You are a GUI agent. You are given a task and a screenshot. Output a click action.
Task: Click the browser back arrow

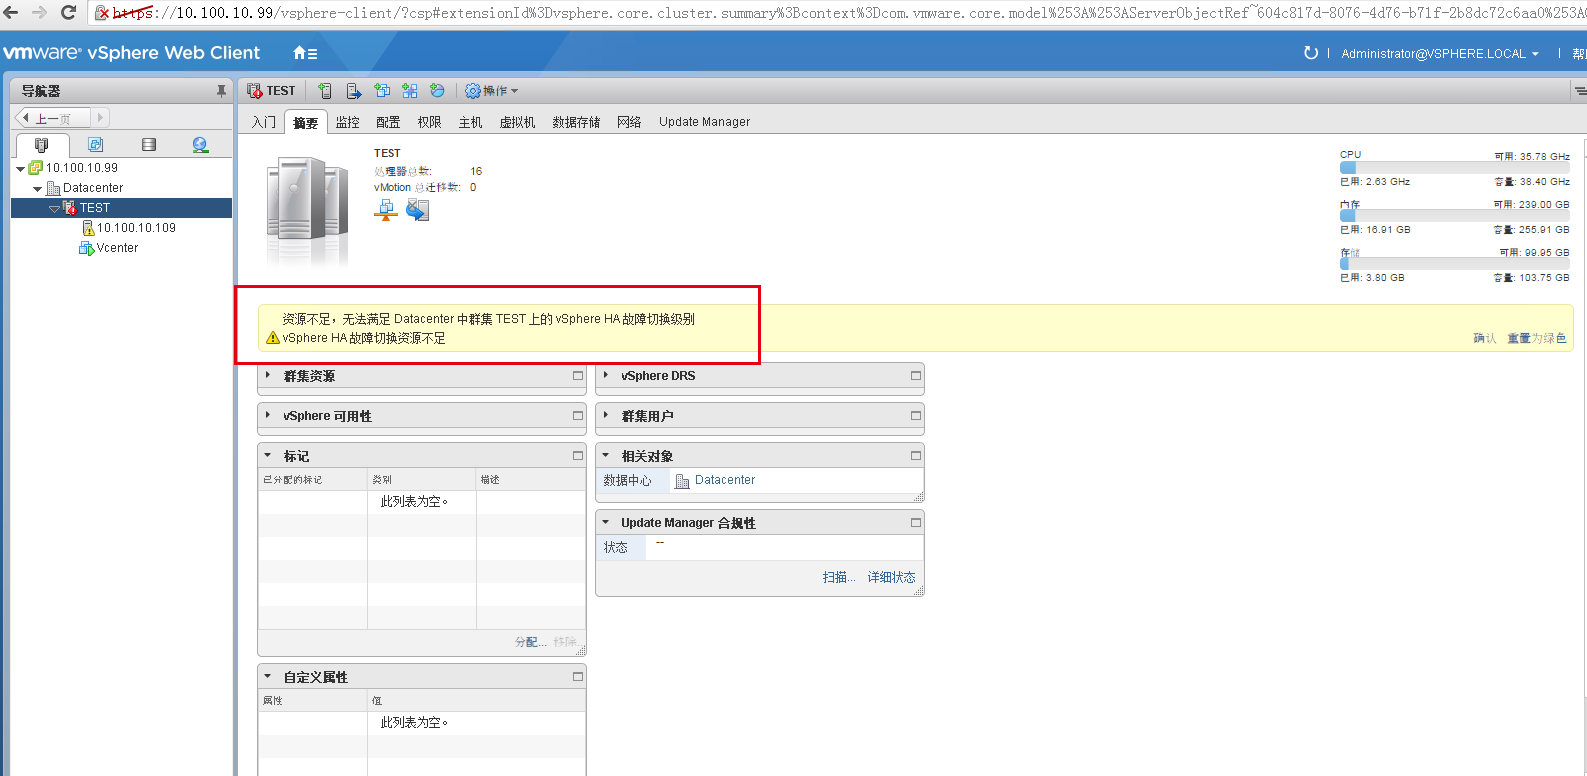[x=11, y=13]
